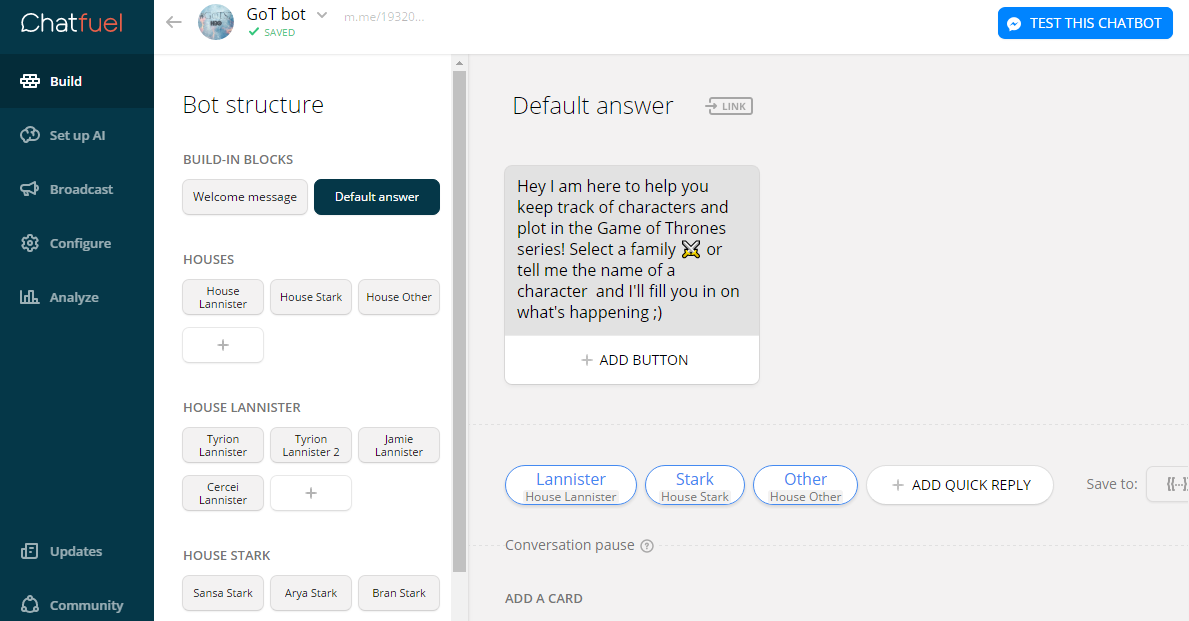Viewport: 1189px width, 621px height.
Task: Click the Broadcast megaphone icon
Action: [x=30, y=189]
